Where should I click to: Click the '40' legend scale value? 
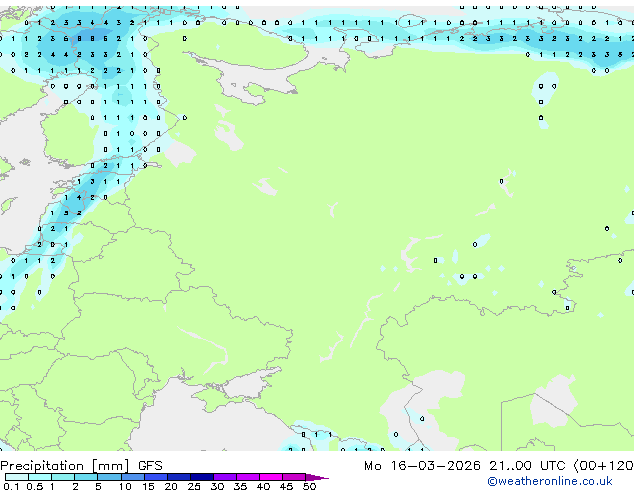pyautogui.click(x=263, y=486)
